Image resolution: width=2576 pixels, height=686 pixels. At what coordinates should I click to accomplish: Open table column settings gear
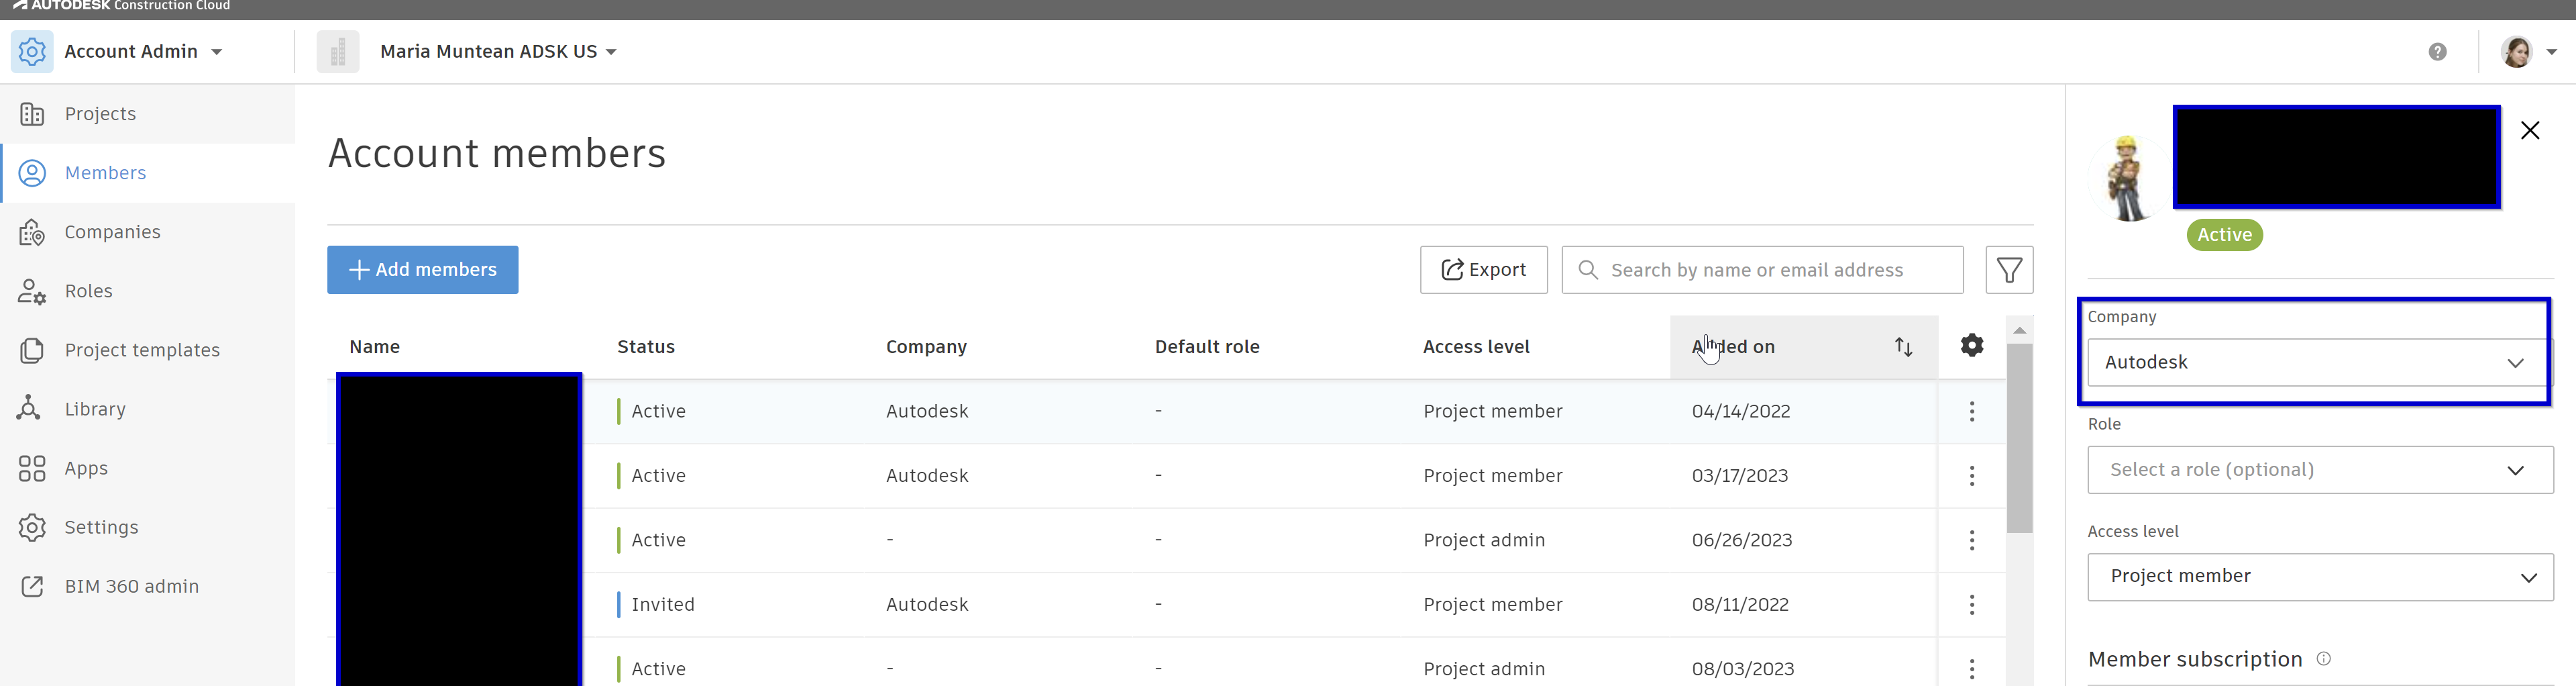point(1971,346)
